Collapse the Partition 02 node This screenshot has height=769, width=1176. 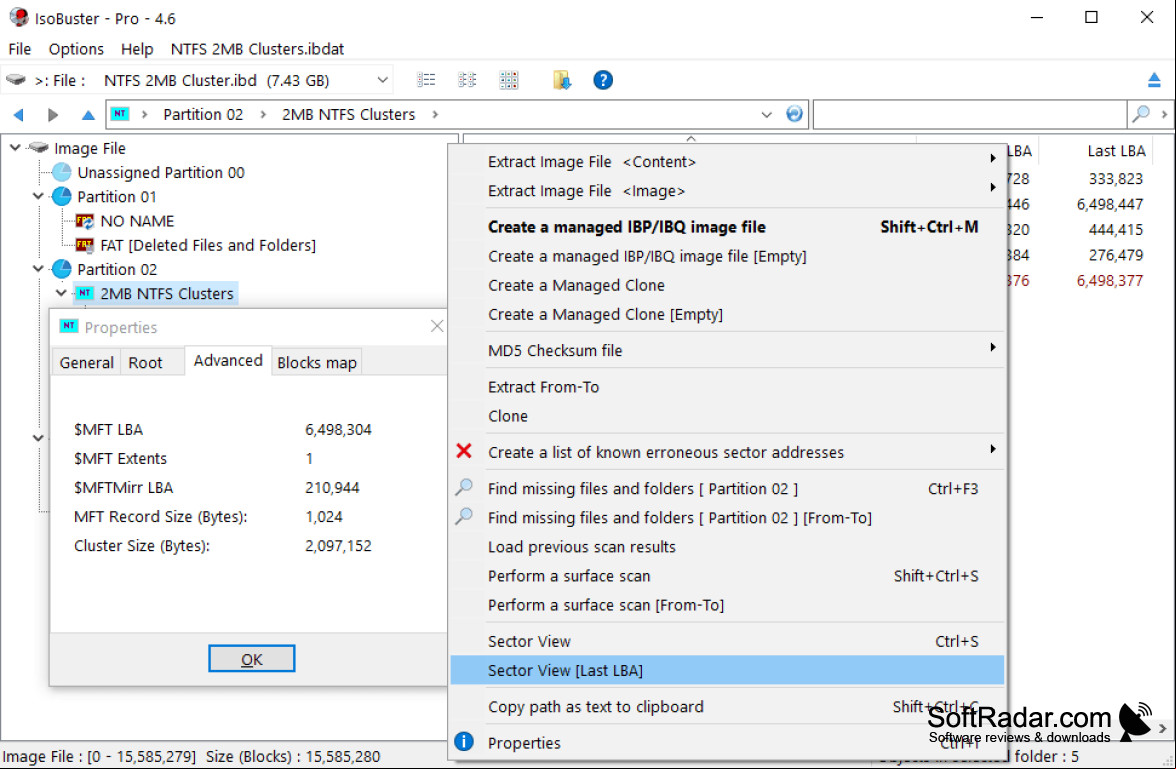pos(38,269)
